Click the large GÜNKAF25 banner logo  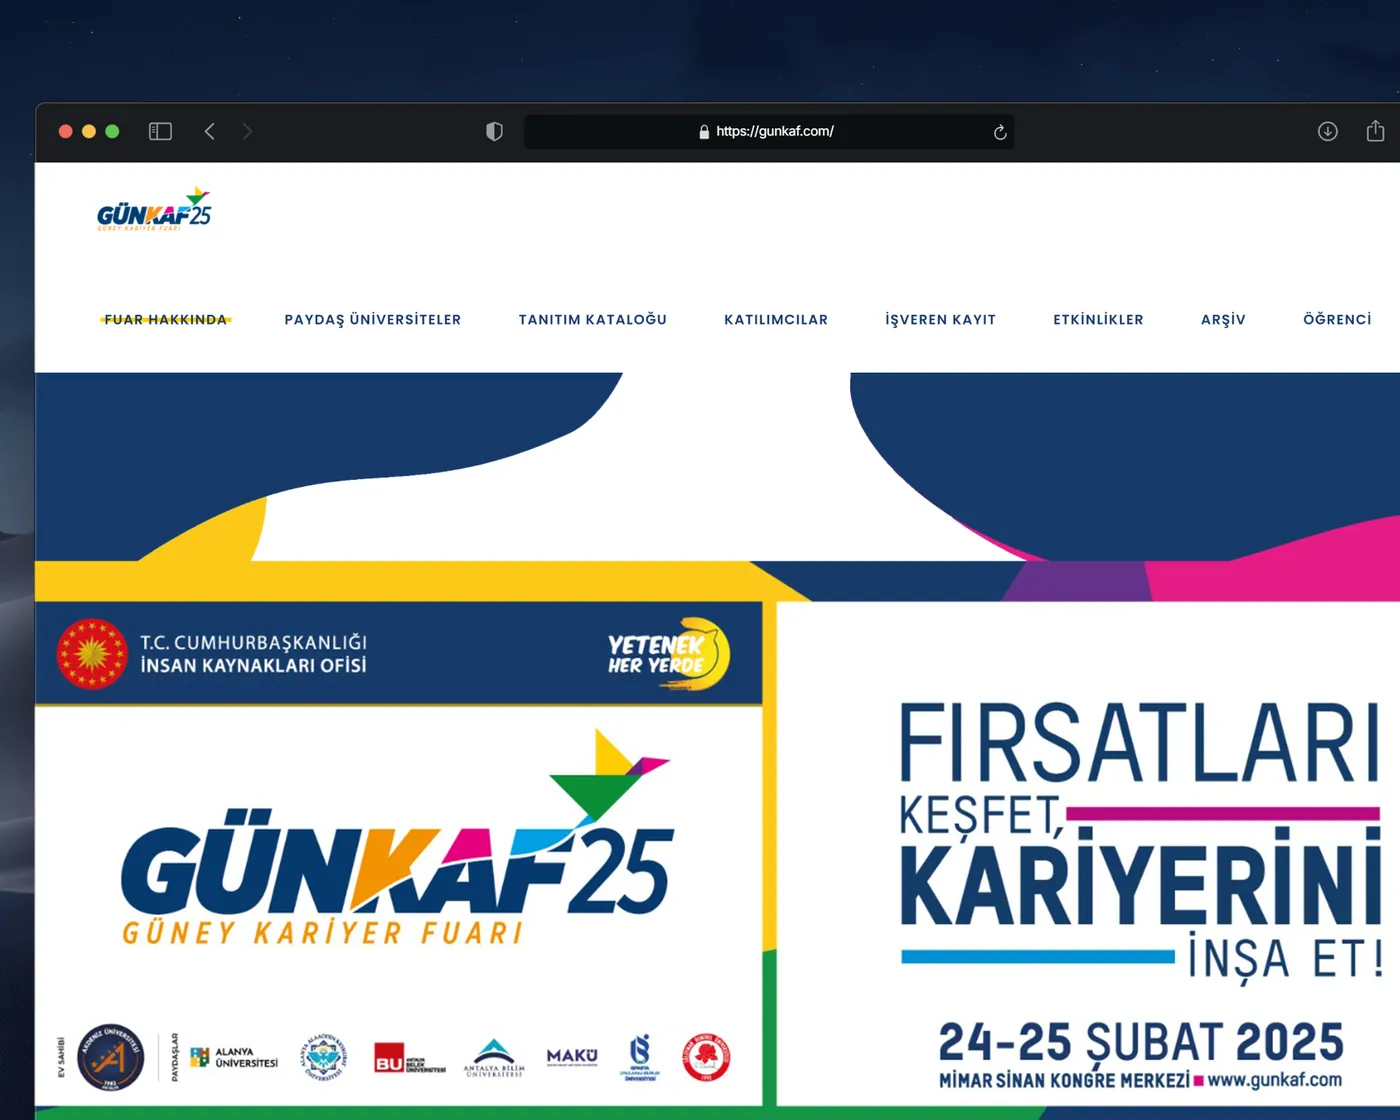398,838
